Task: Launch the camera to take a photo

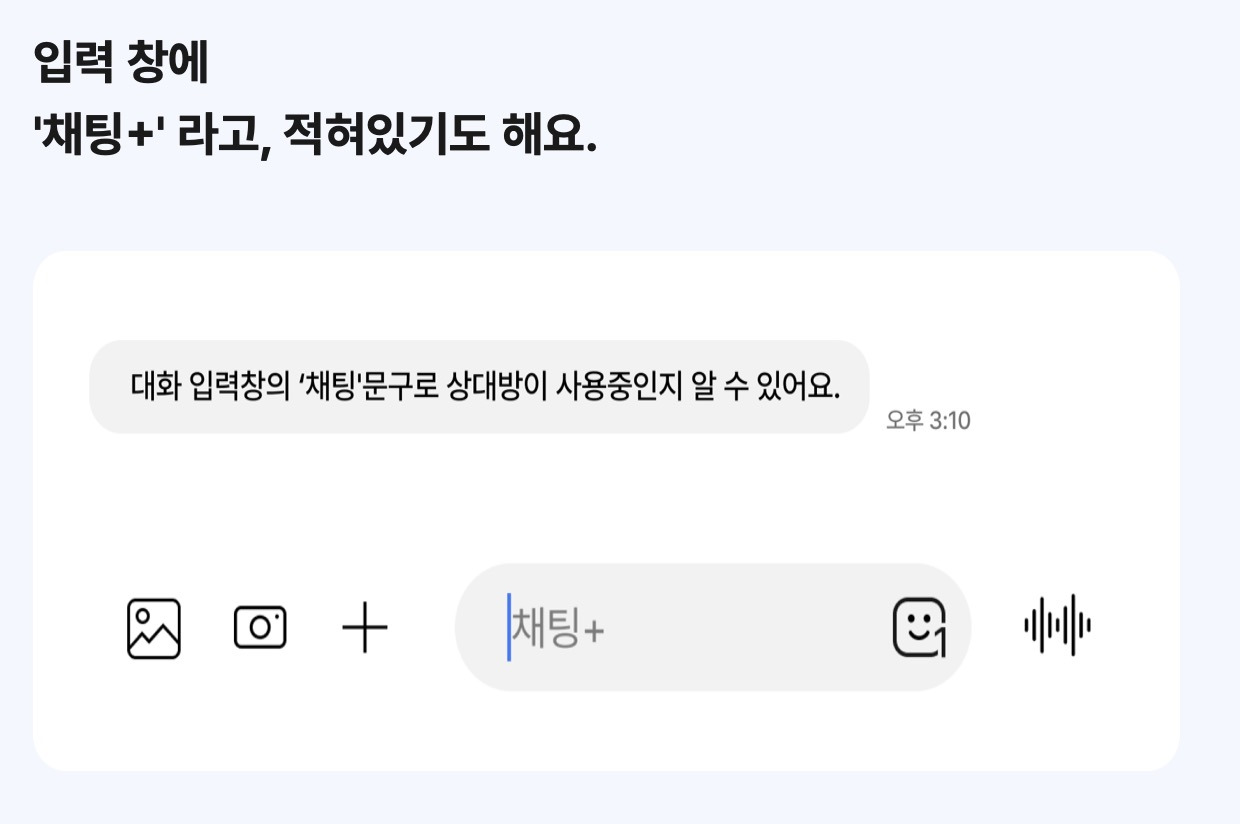Action: (260, 628)
